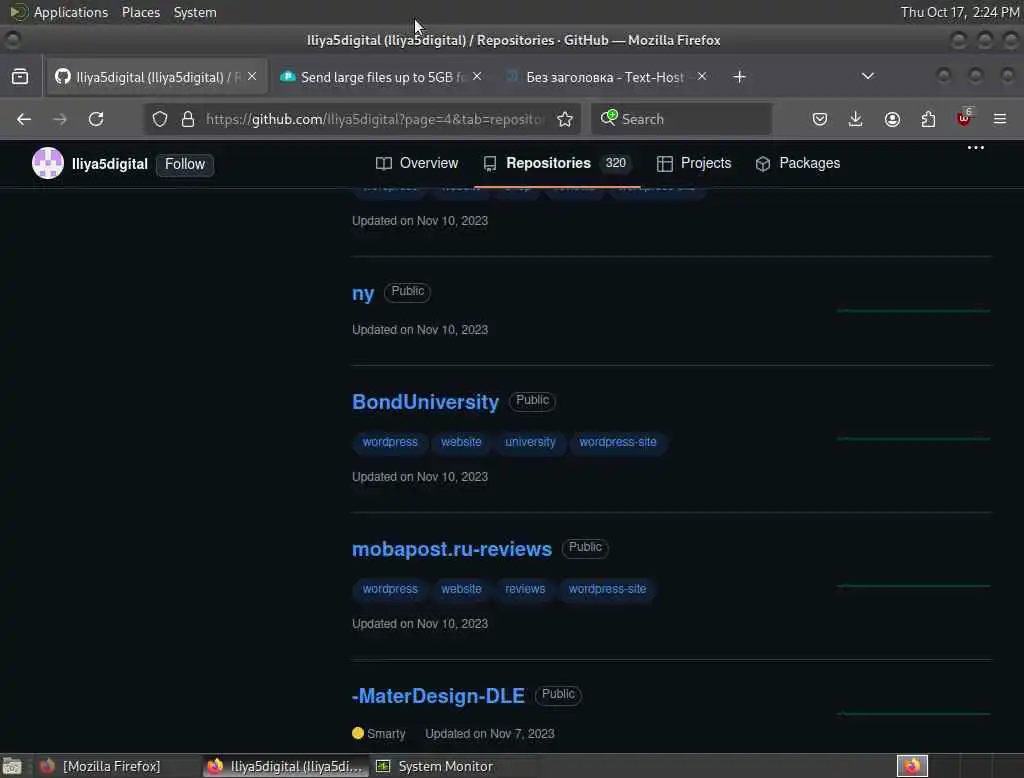Follow the Iliya5digital user

185,164
